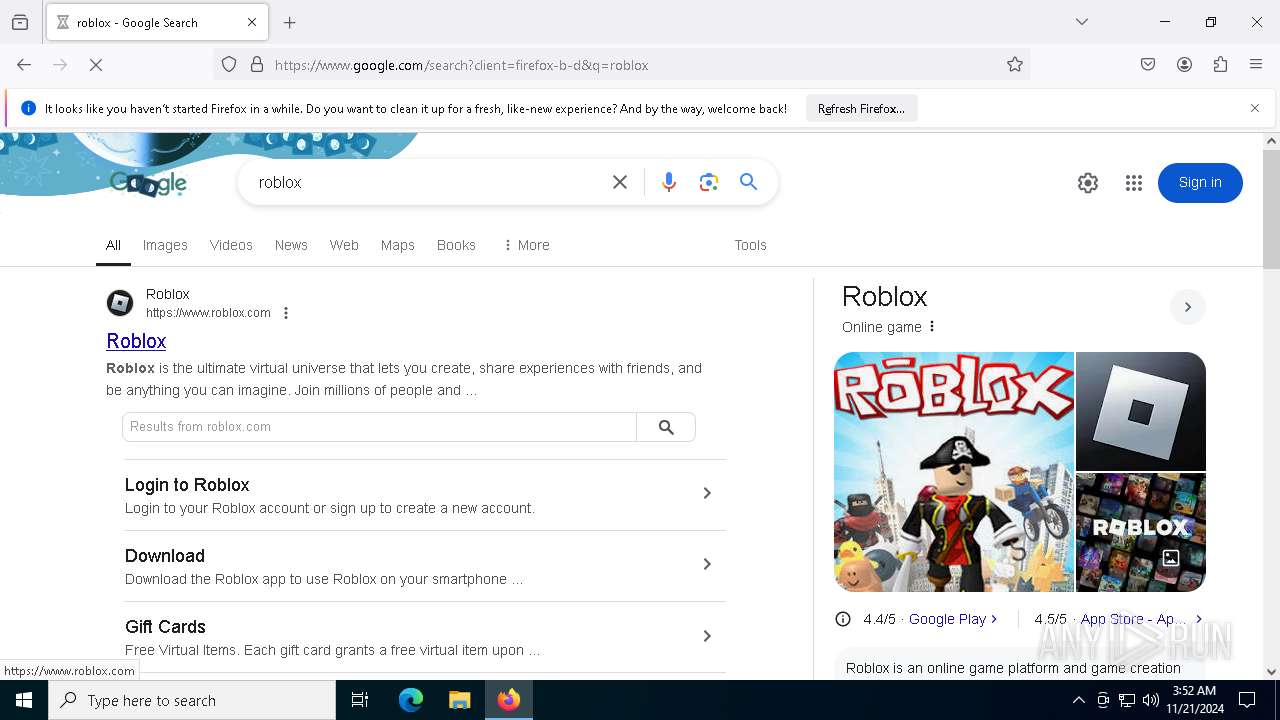Click the Google doodle logo

(x=148, y=183)
